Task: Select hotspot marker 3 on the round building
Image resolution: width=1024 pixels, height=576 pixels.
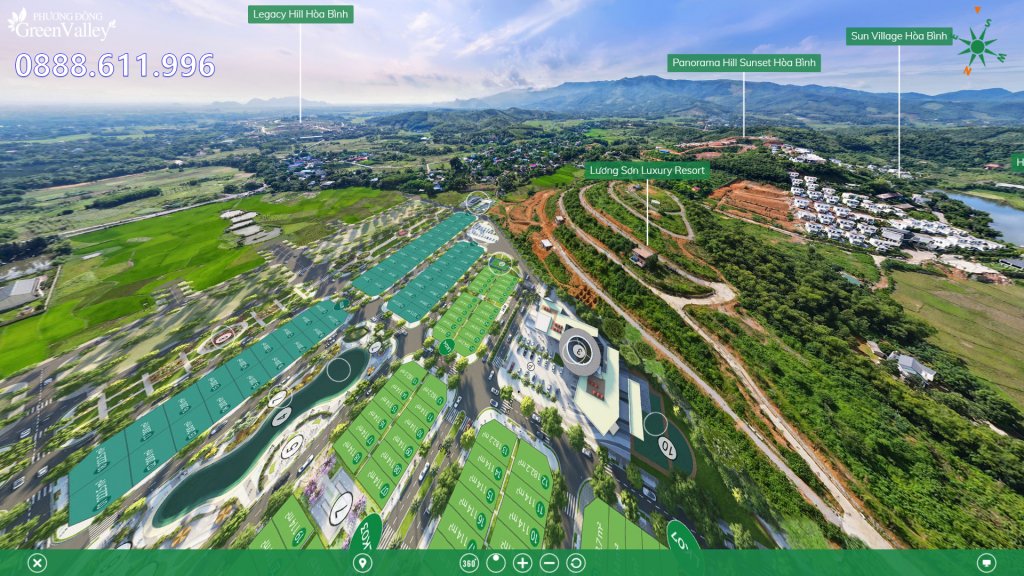Action: click(x=579, y=352)
